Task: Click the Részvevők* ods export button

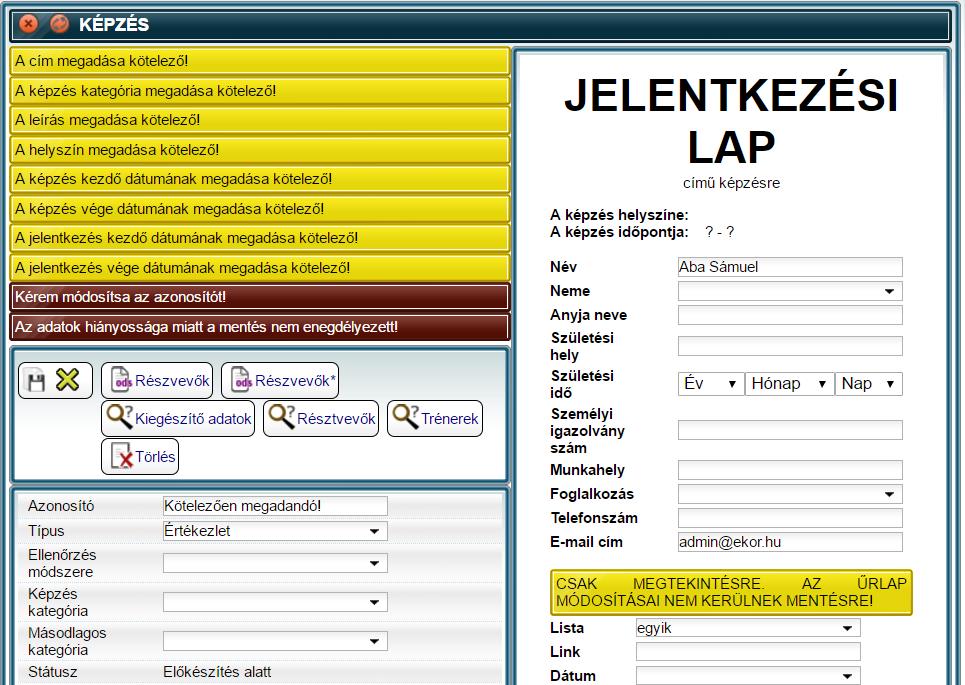Action: click(280, 381)
